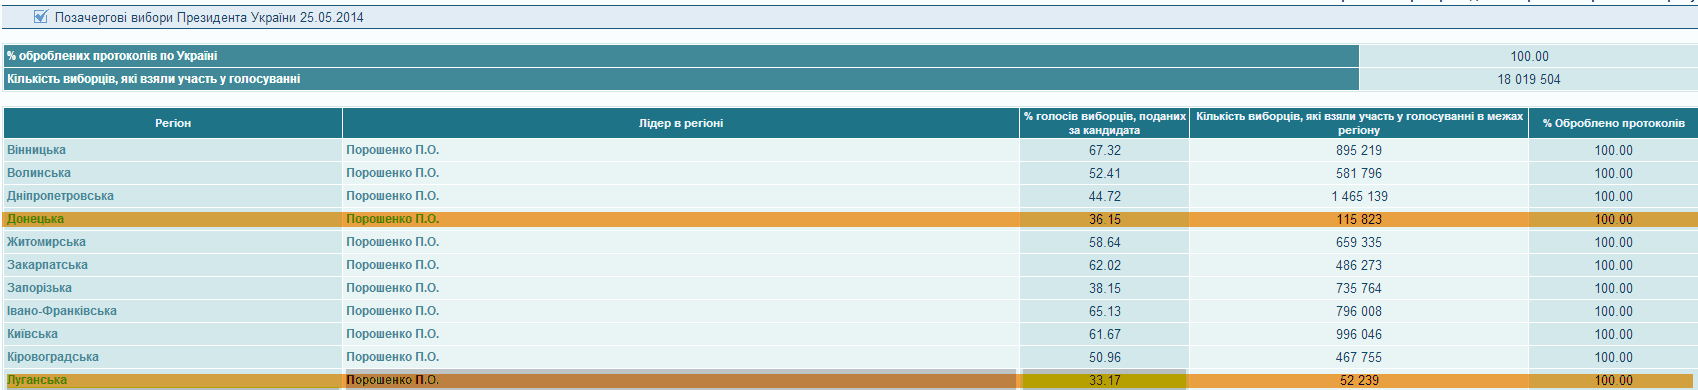Select the total voters value 18 019 504
This screenshot has height=390, width=1698.
[1529, 79]
